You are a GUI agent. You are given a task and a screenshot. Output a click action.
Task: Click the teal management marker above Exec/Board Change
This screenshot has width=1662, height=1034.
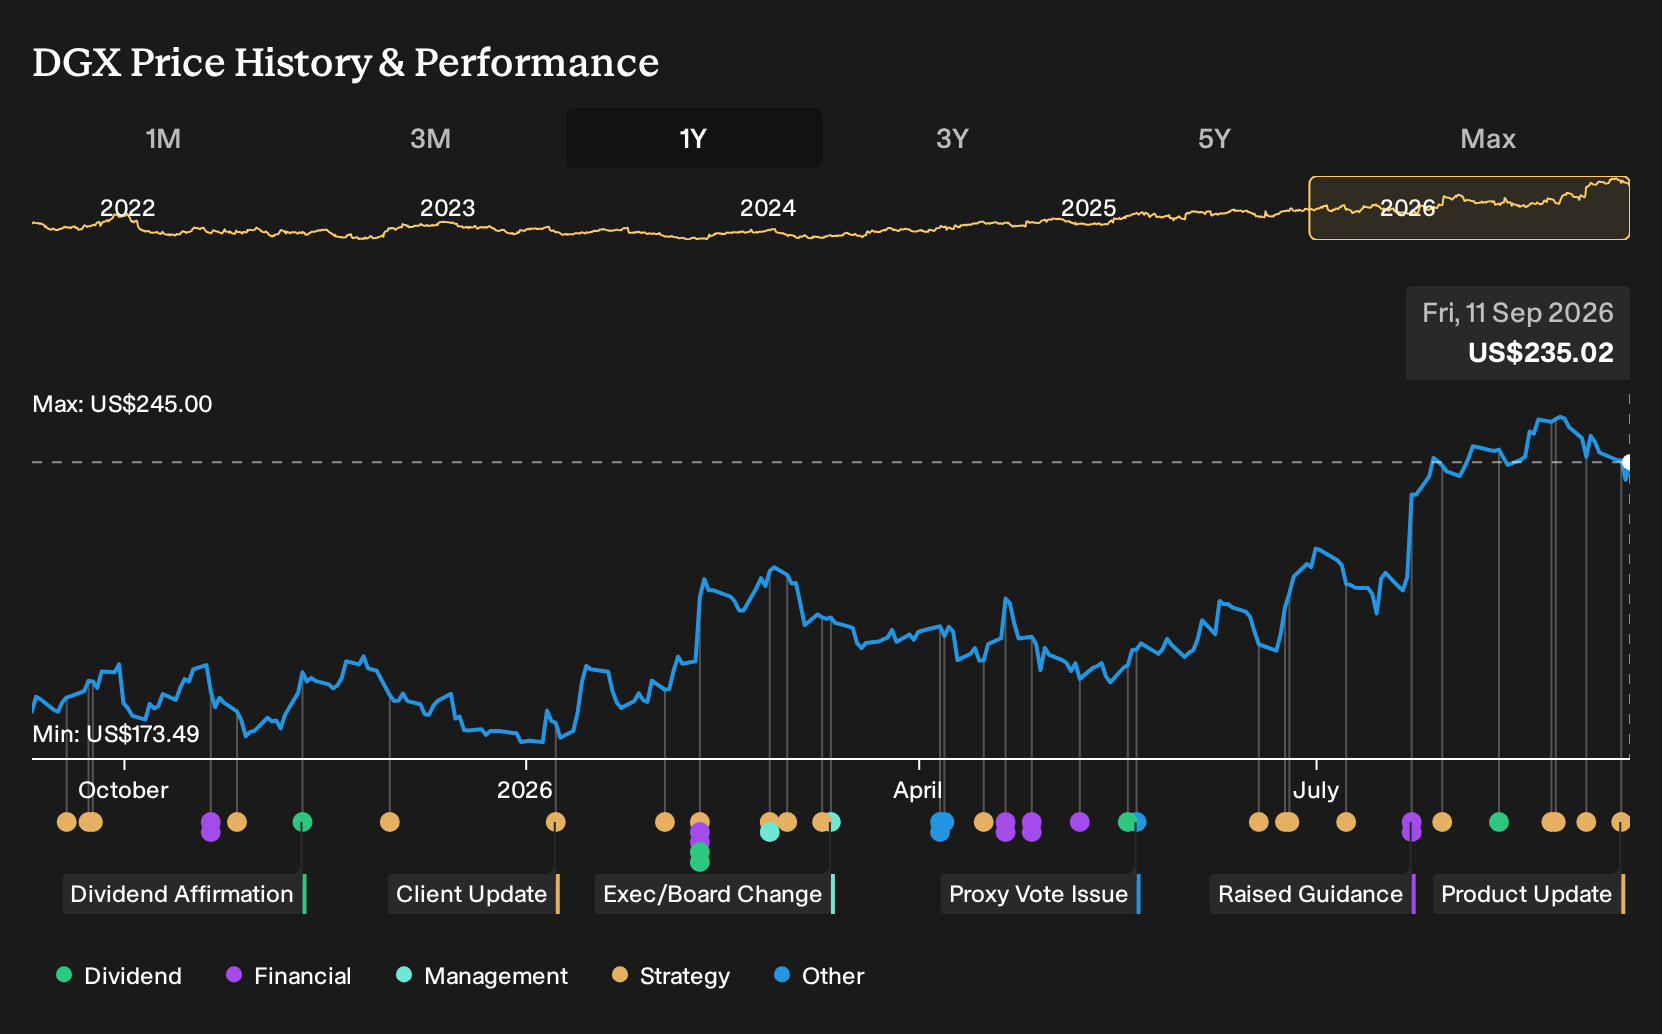click(x=831, y=822)
